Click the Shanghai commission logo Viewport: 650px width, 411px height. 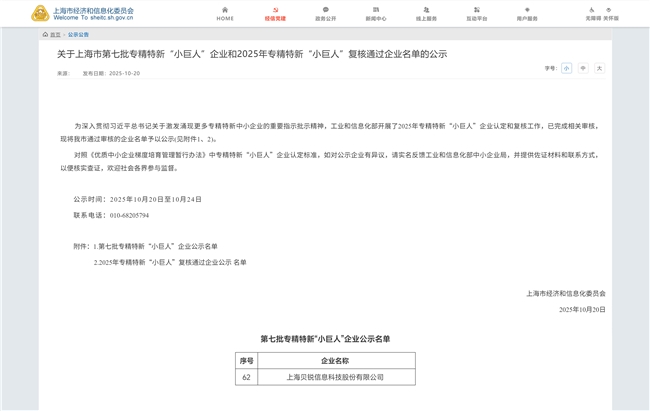(x=80, y=13)
